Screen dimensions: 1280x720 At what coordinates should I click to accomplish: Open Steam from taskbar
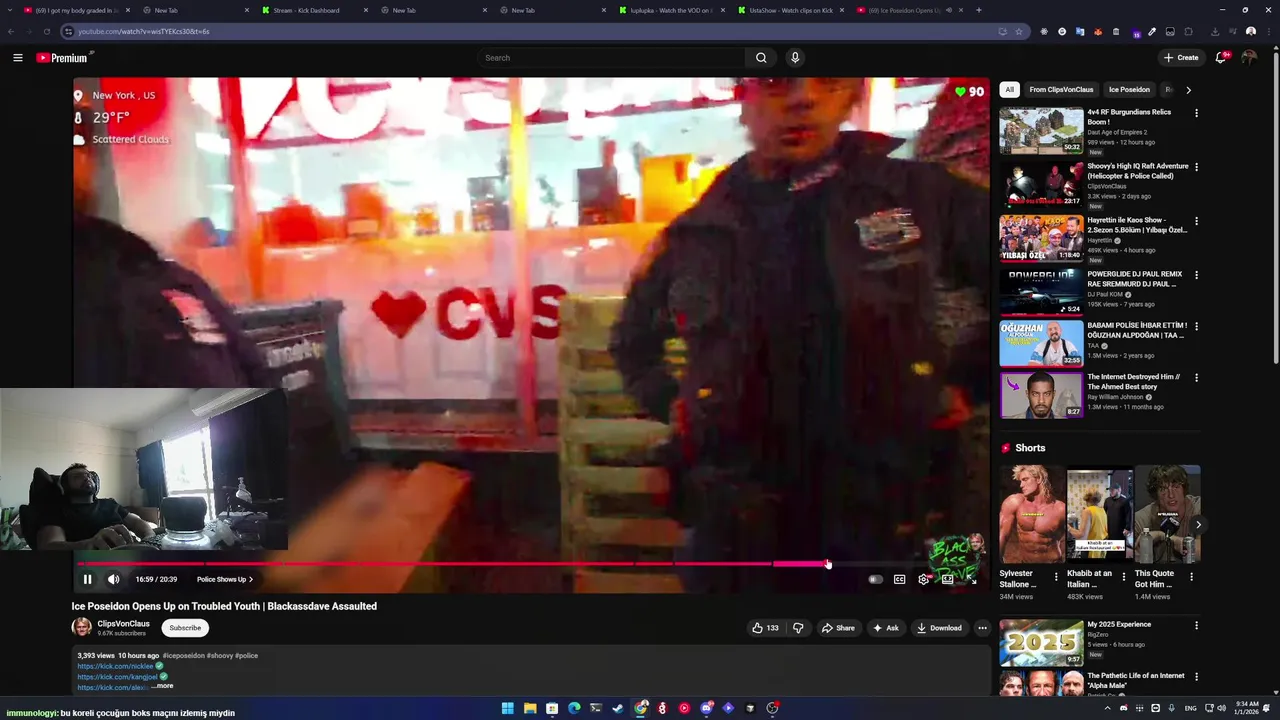click(618, 708)
